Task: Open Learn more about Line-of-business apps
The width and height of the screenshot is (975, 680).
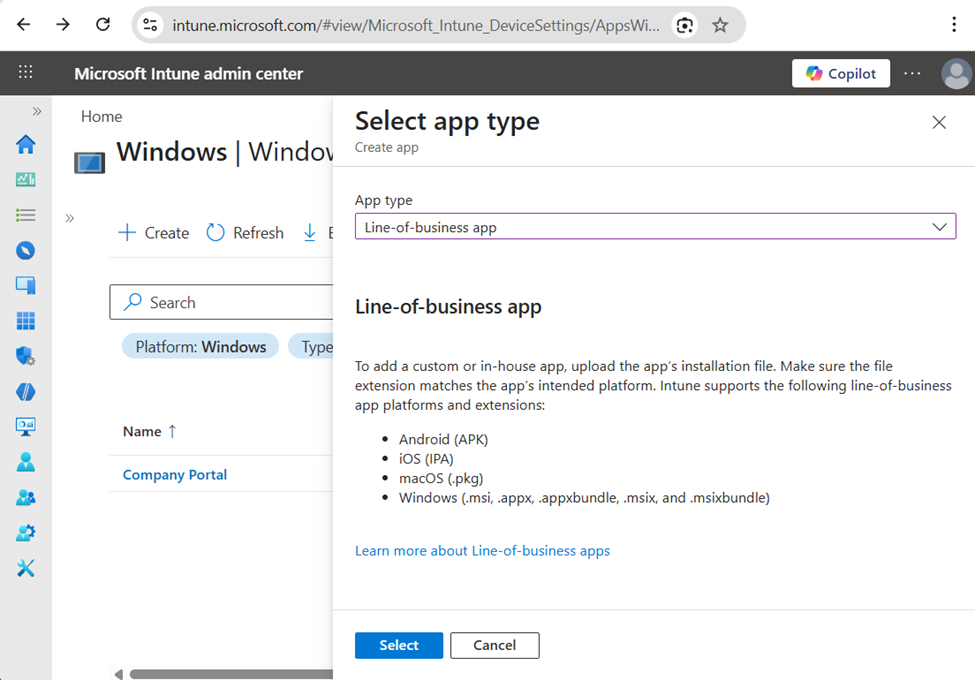Action: (x=482, y=550)
